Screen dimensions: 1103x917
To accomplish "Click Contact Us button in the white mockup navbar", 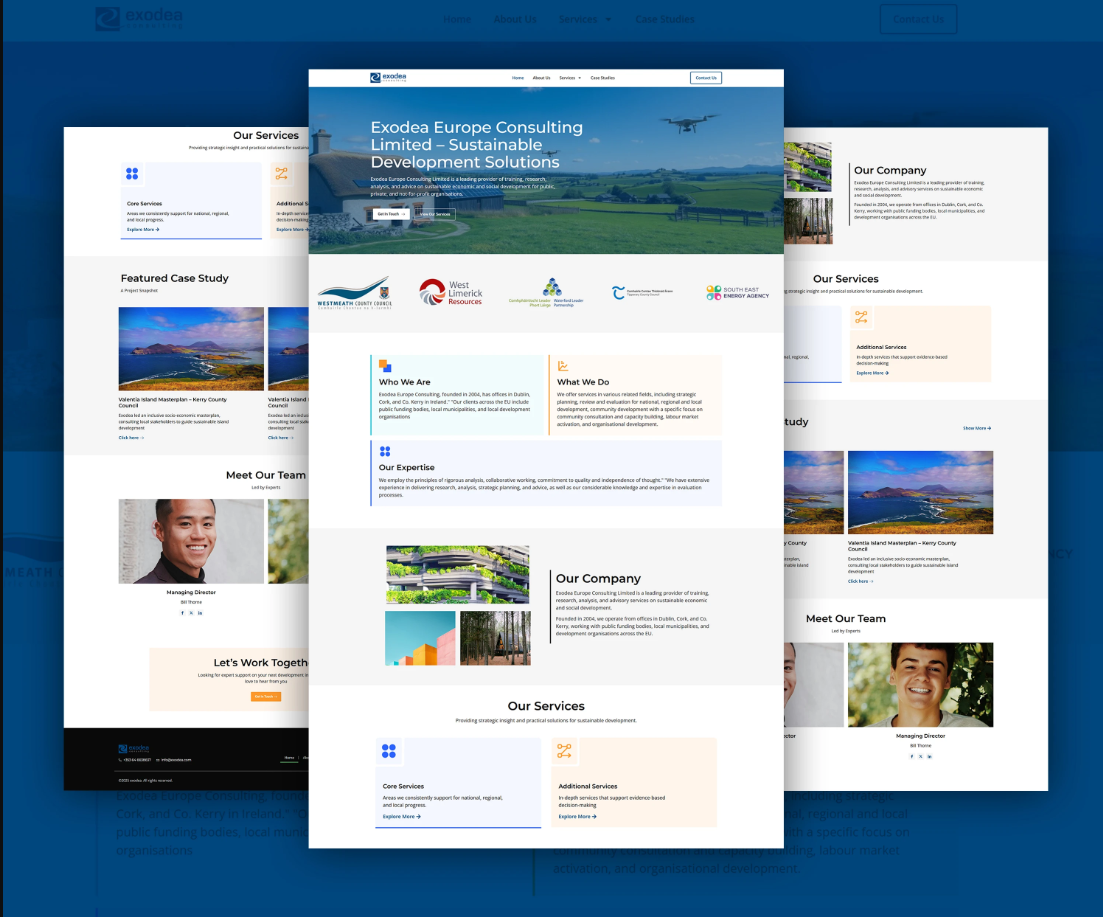I will pyautogui.click(x=706, y=78).
